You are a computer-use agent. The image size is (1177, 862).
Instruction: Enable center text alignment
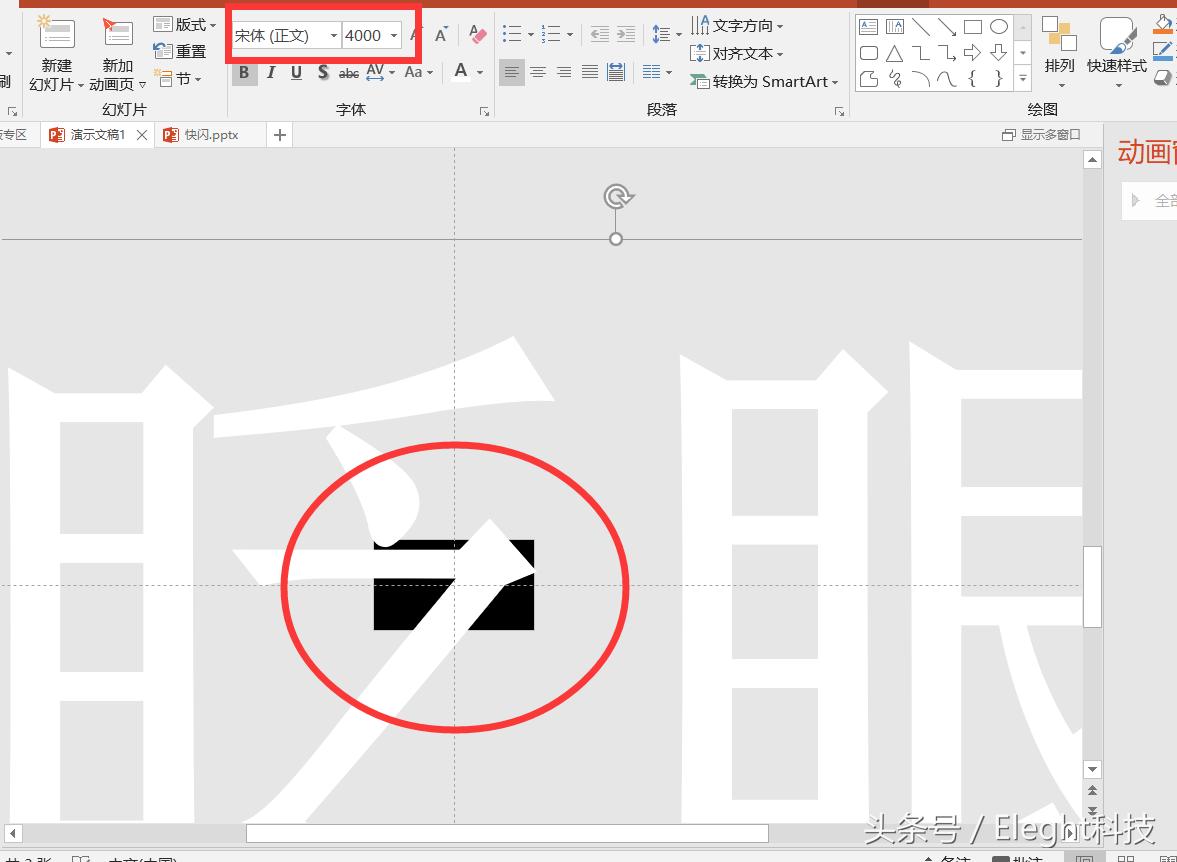click(538, 71)
